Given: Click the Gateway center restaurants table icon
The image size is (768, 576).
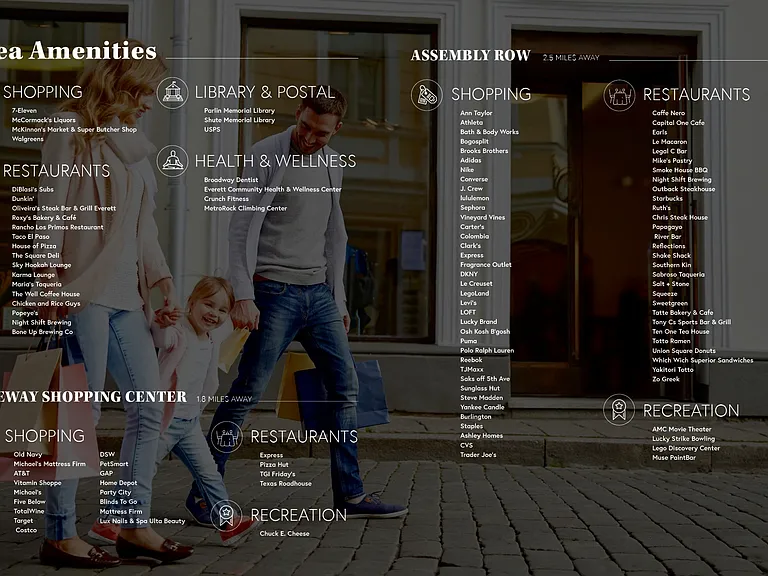Looking at the screenshot, I should click(x=227, y=437).
